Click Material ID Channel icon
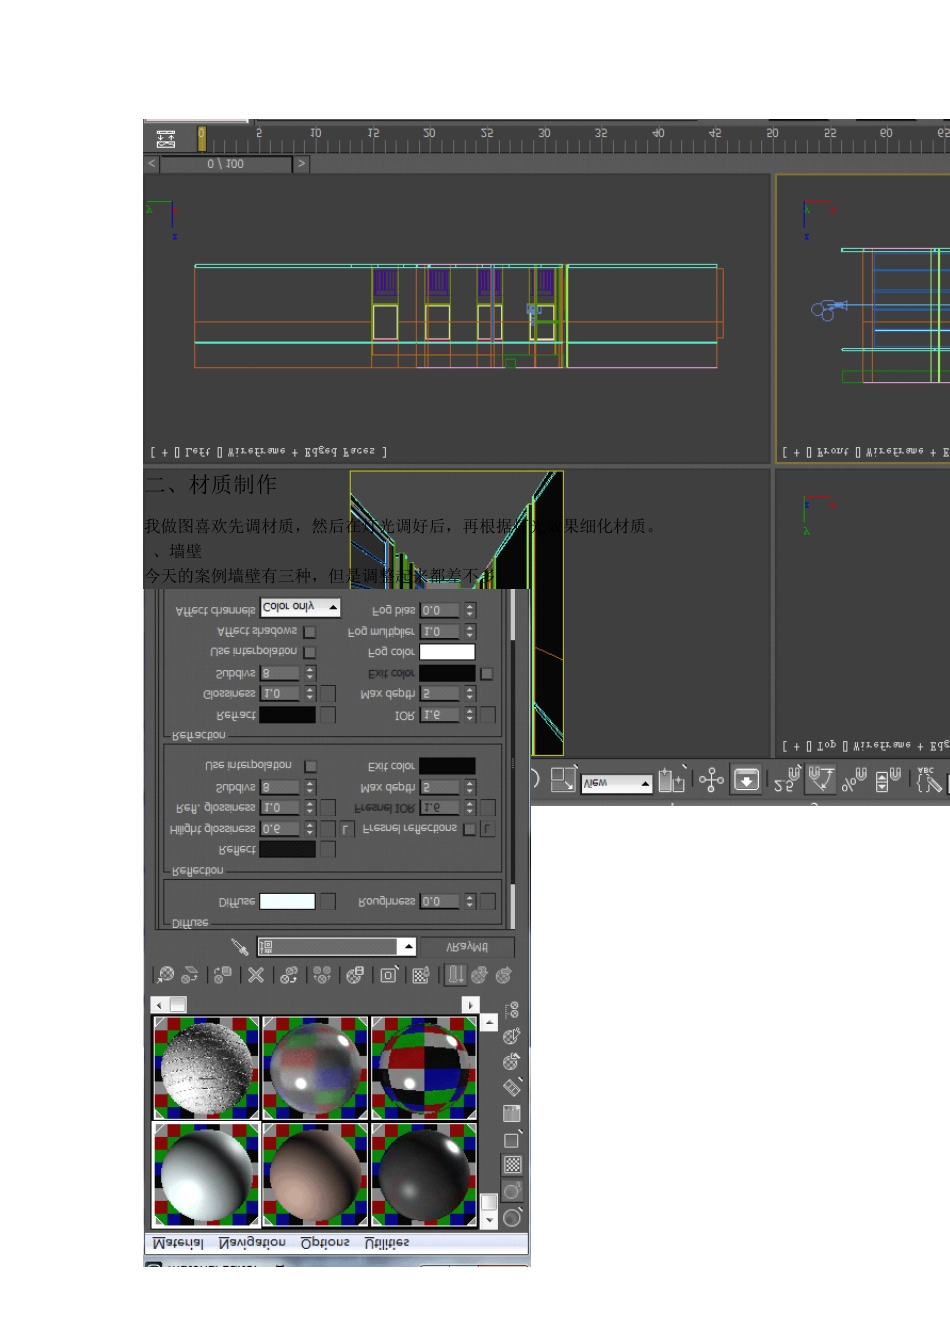This screenshot has width=950, height=1344. tap(389, 975)
